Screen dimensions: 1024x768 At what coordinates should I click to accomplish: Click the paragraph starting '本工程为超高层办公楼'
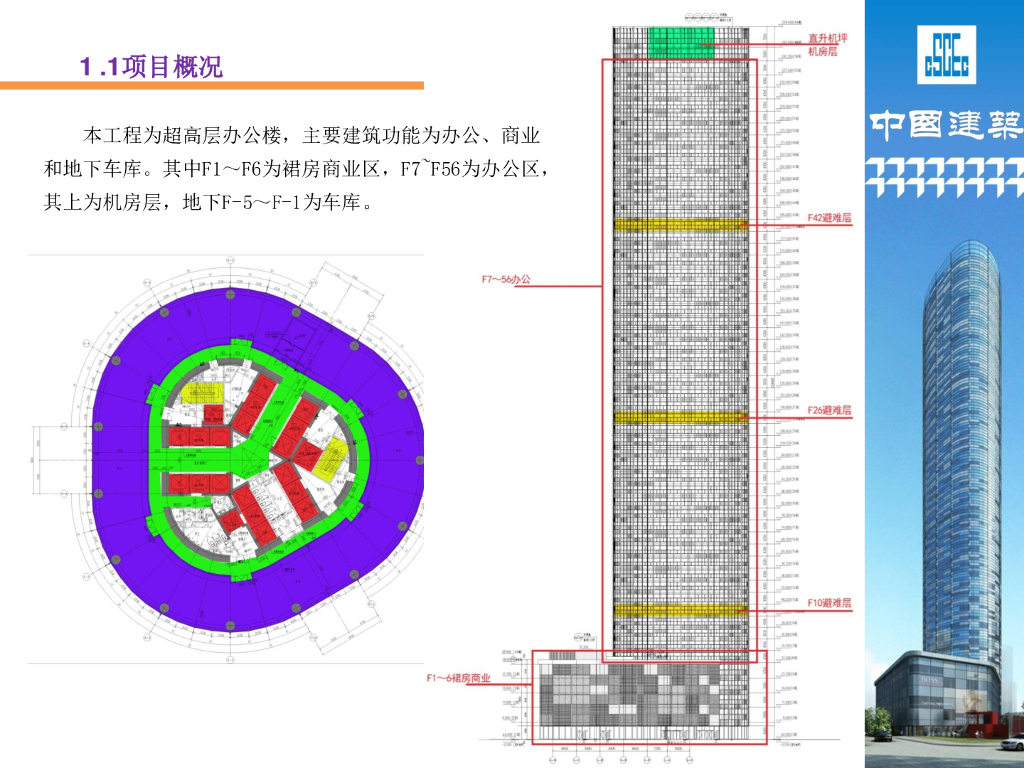tap(297, 169)
